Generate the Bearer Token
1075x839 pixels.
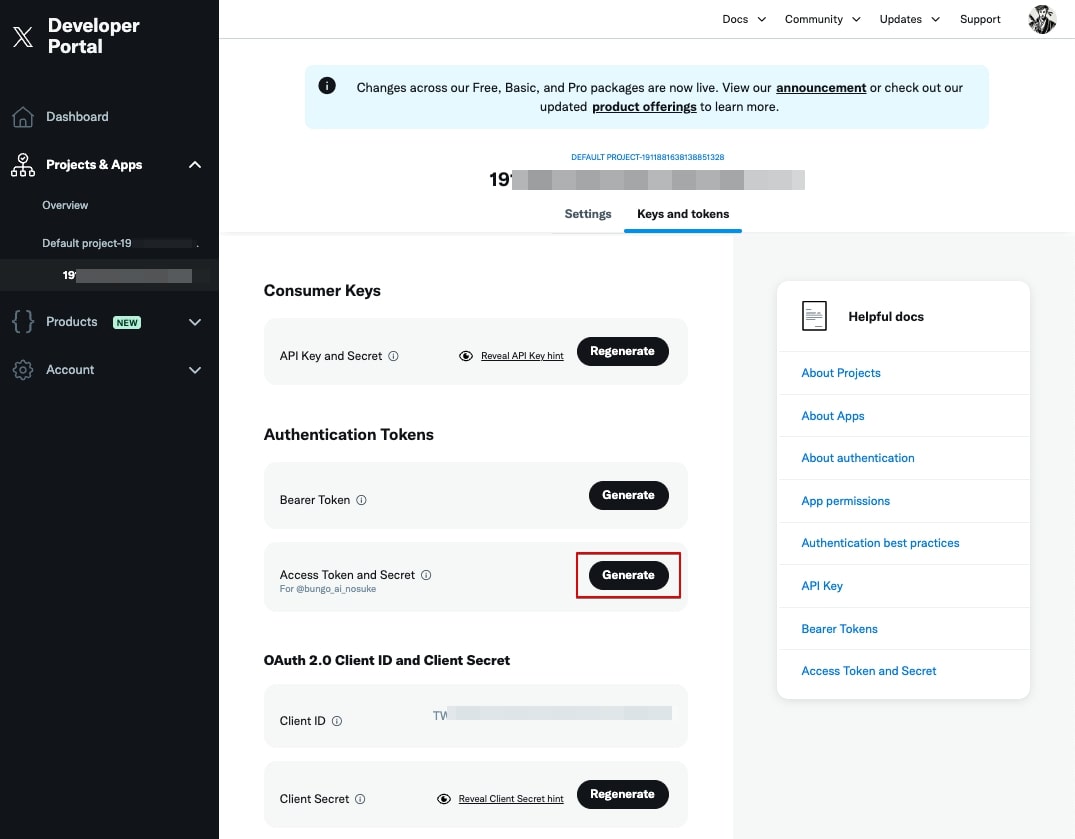click(x=628, y=495)
